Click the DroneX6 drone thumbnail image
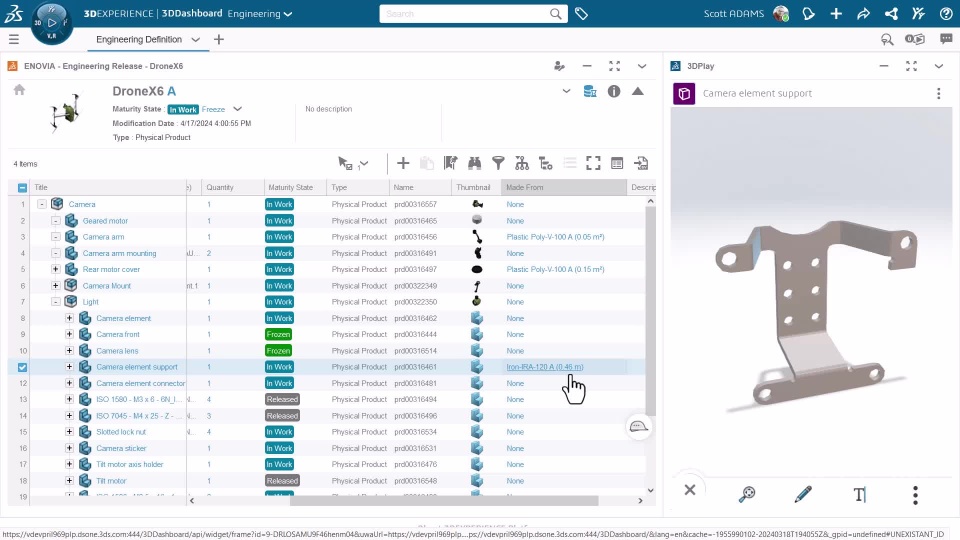This screenshot has width=960, height=540. (x=66, y=113)
